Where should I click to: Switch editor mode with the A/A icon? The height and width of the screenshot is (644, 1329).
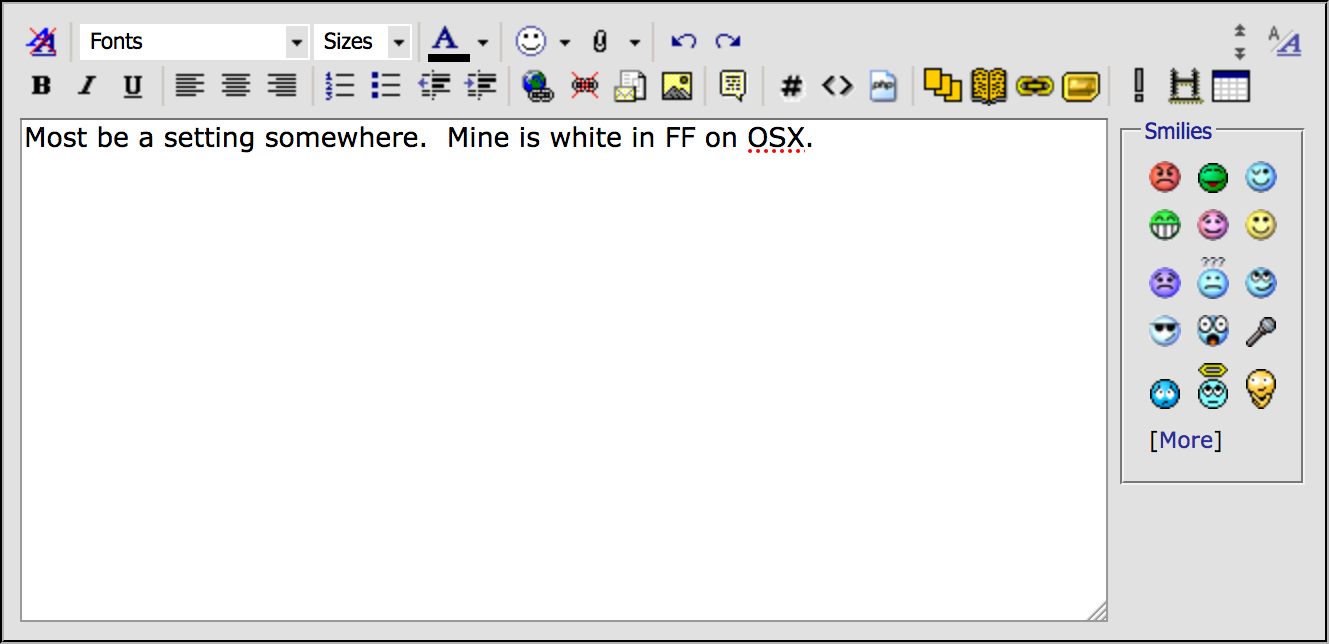coord(1285,41)
